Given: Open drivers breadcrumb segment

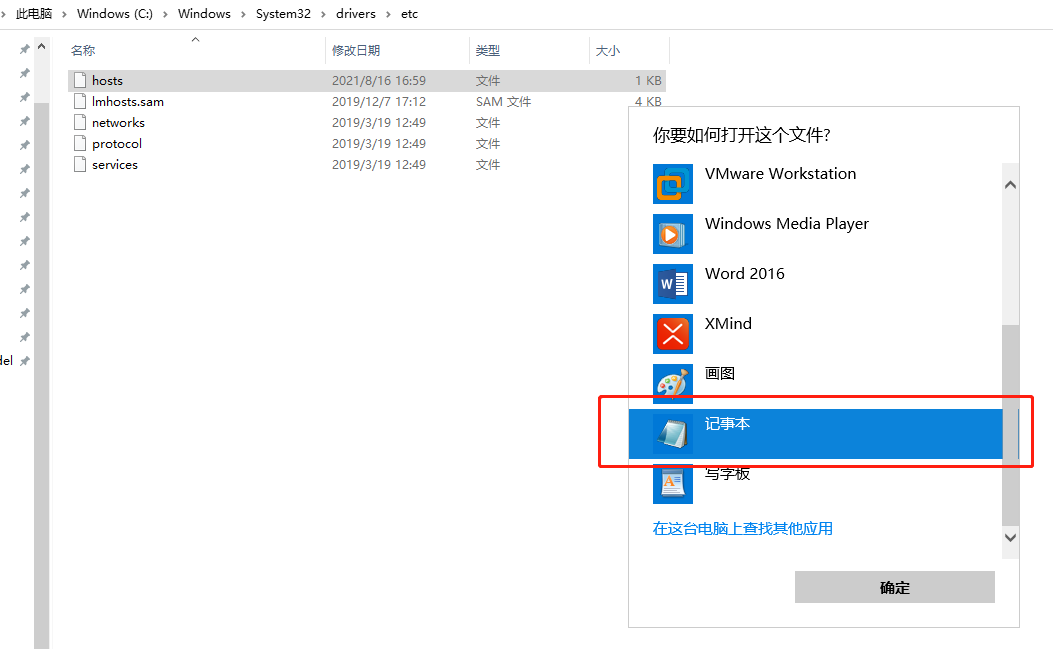Looking at the screenshot, I should [356, 13].
